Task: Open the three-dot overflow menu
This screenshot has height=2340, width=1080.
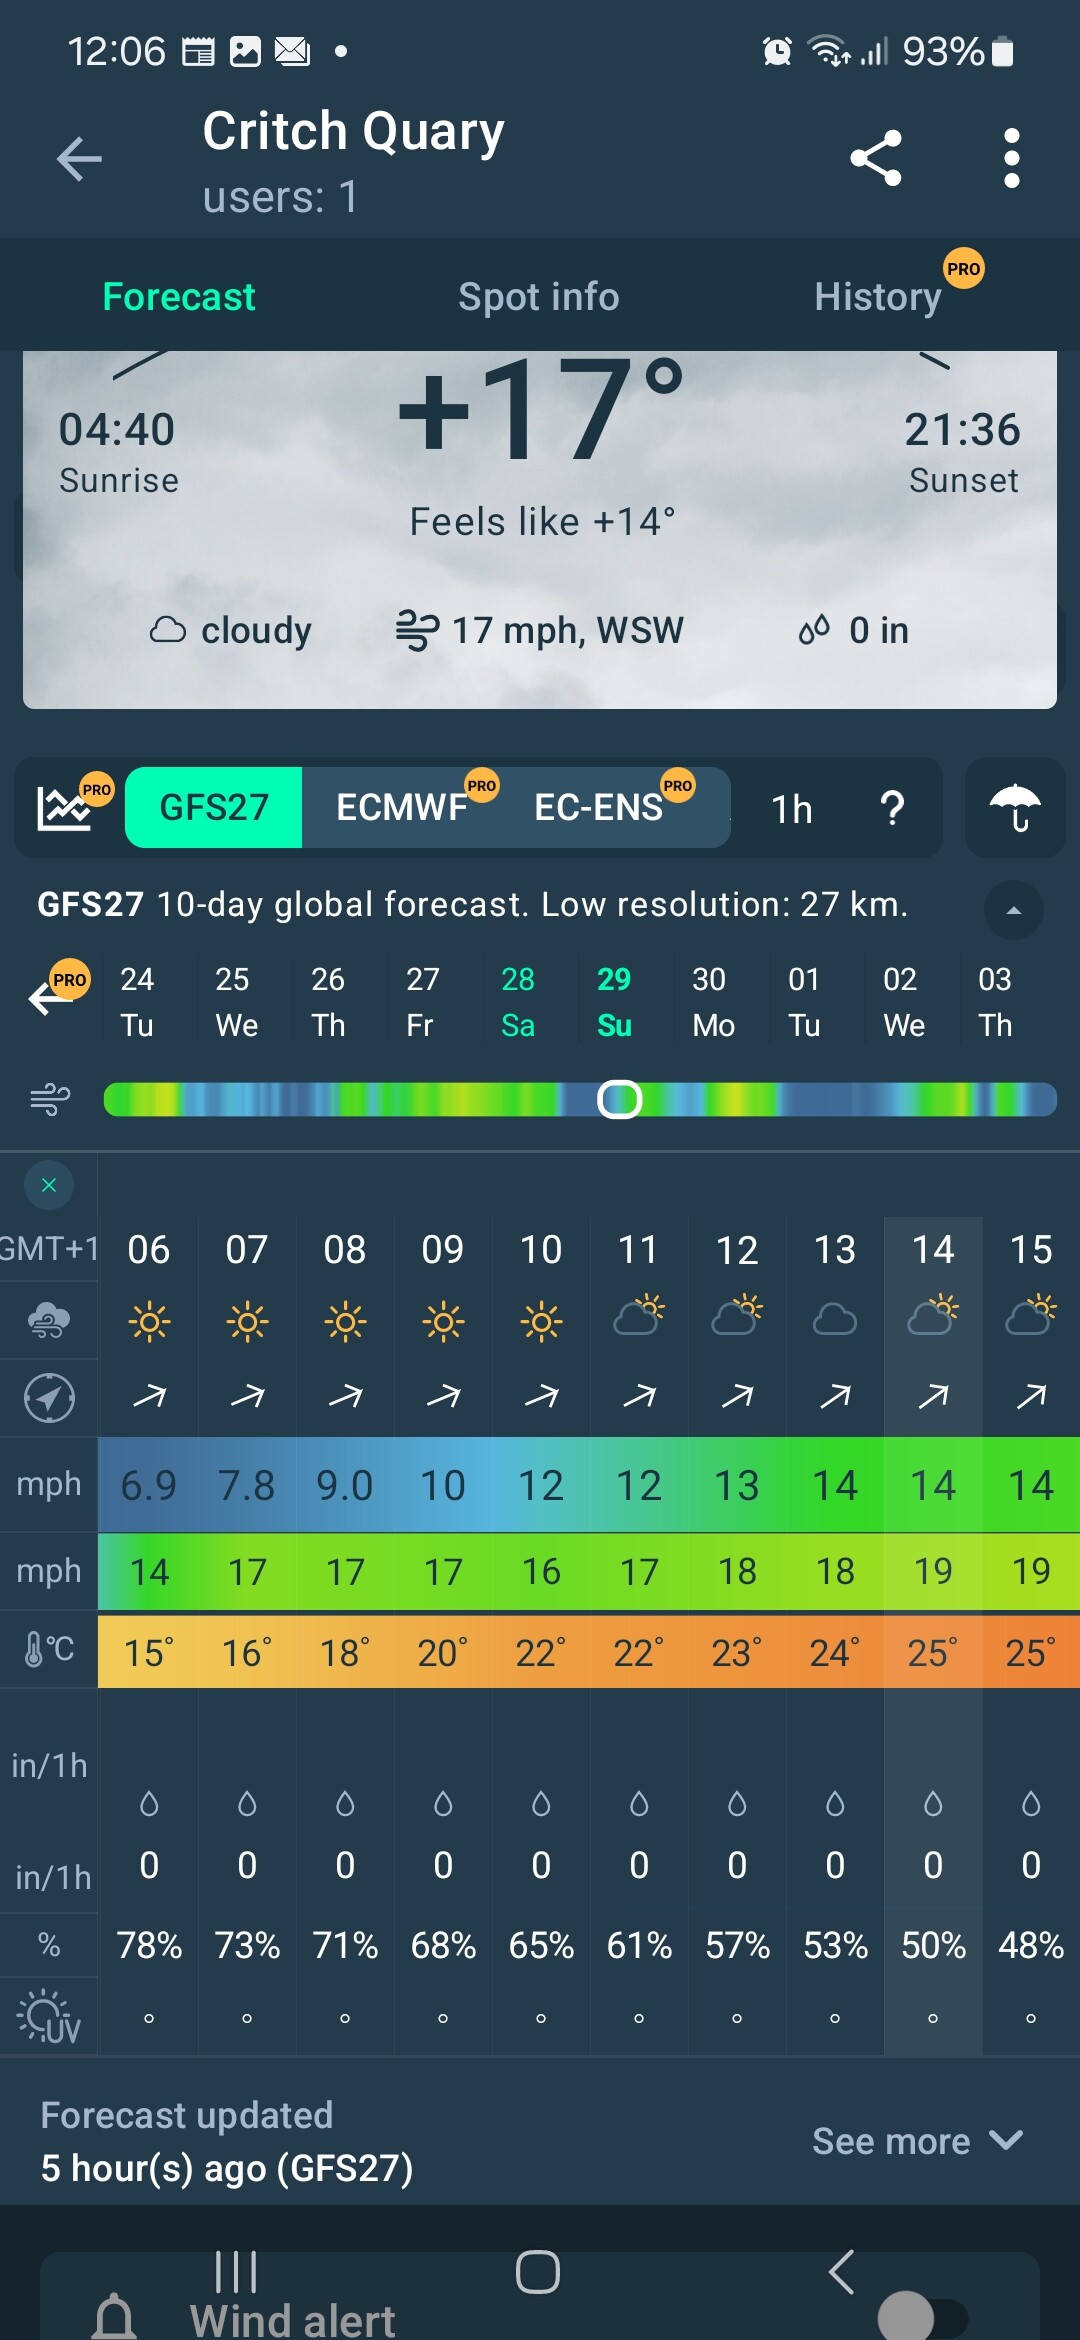Action: (1011, 158)
